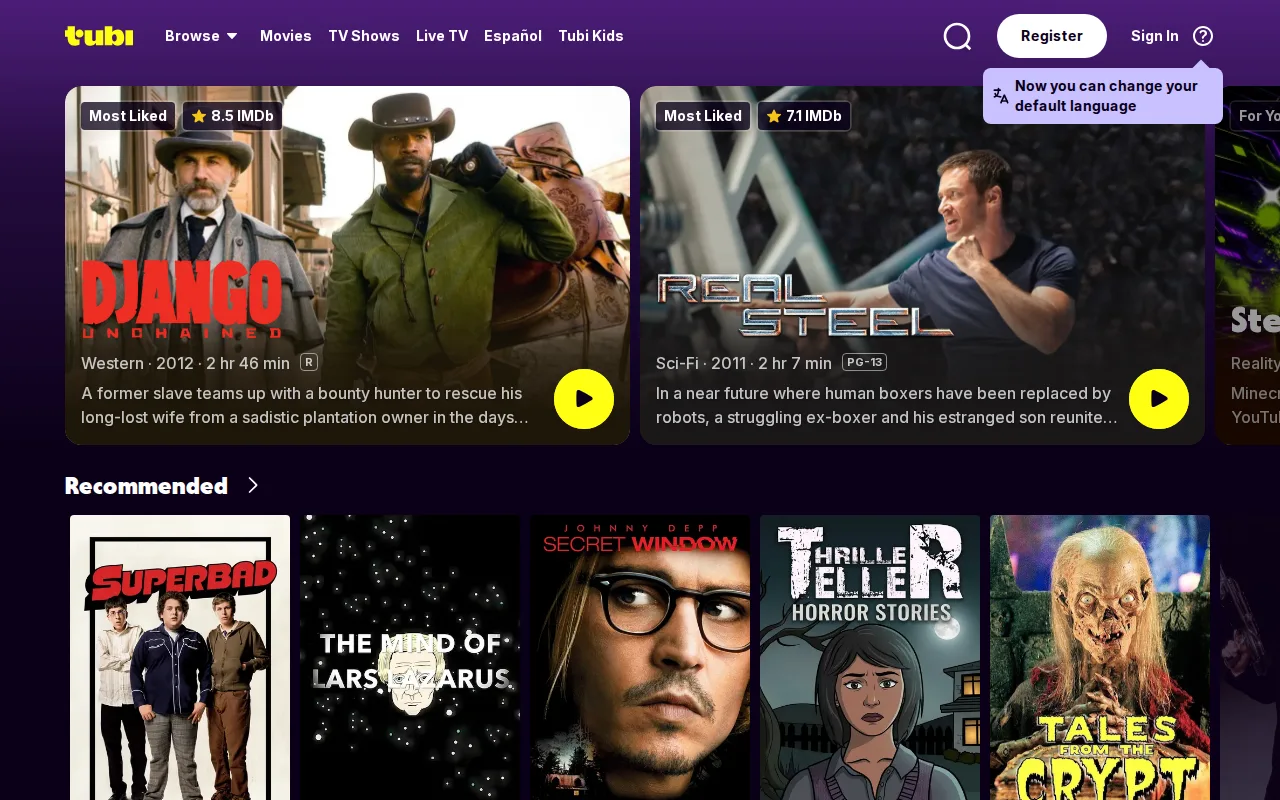Click the 7.1 IMDb rating badge
The height and width of the screenshot is (800, 1280).
pyautogui.click(x=804, y=116)
